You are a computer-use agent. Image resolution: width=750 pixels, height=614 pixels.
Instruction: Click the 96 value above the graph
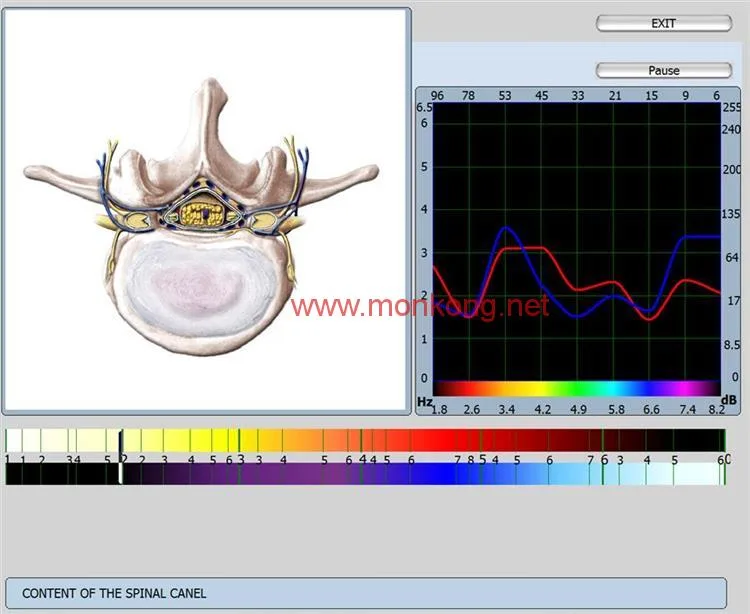437,96
